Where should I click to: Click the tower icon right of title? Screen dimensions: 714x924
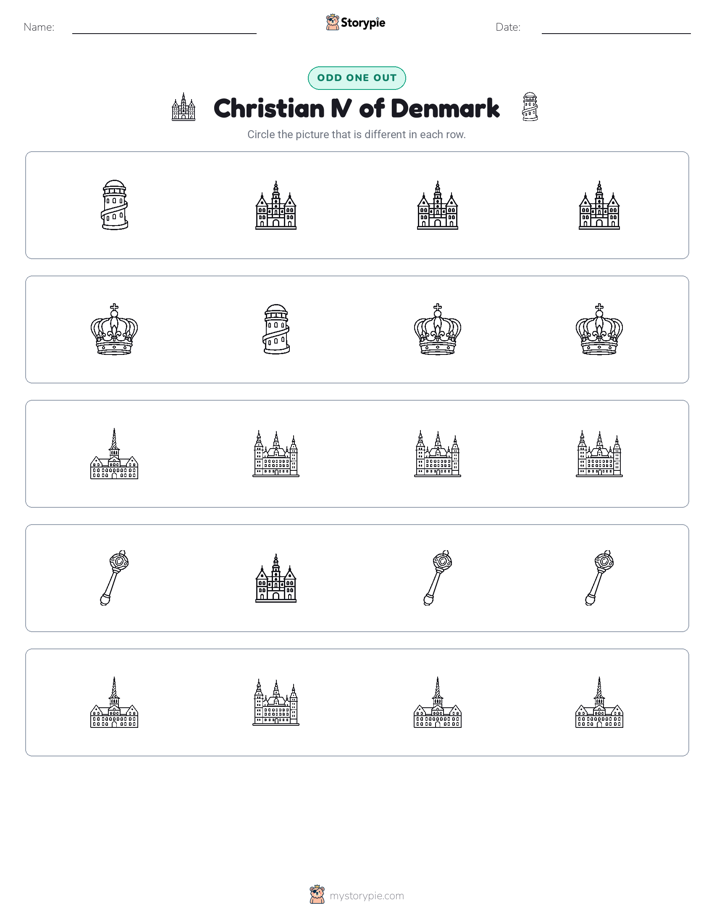coord(530,107)
